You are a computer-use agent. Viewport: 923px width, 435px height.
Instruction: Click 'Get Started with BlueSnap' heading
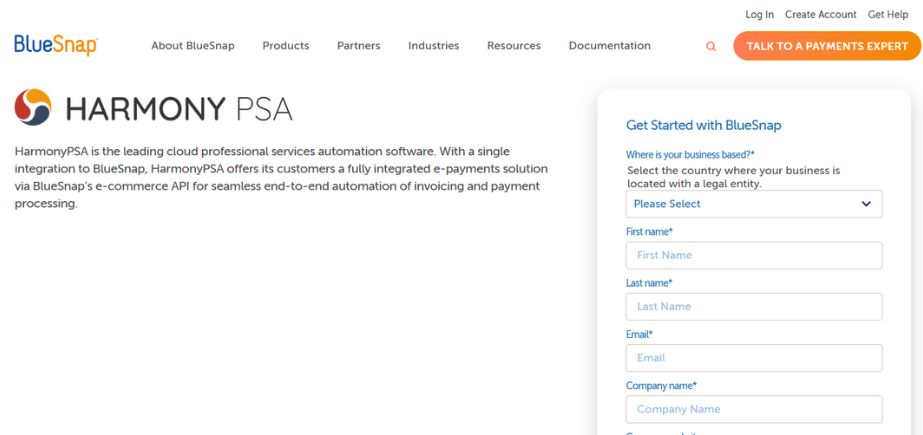[703, 125]
